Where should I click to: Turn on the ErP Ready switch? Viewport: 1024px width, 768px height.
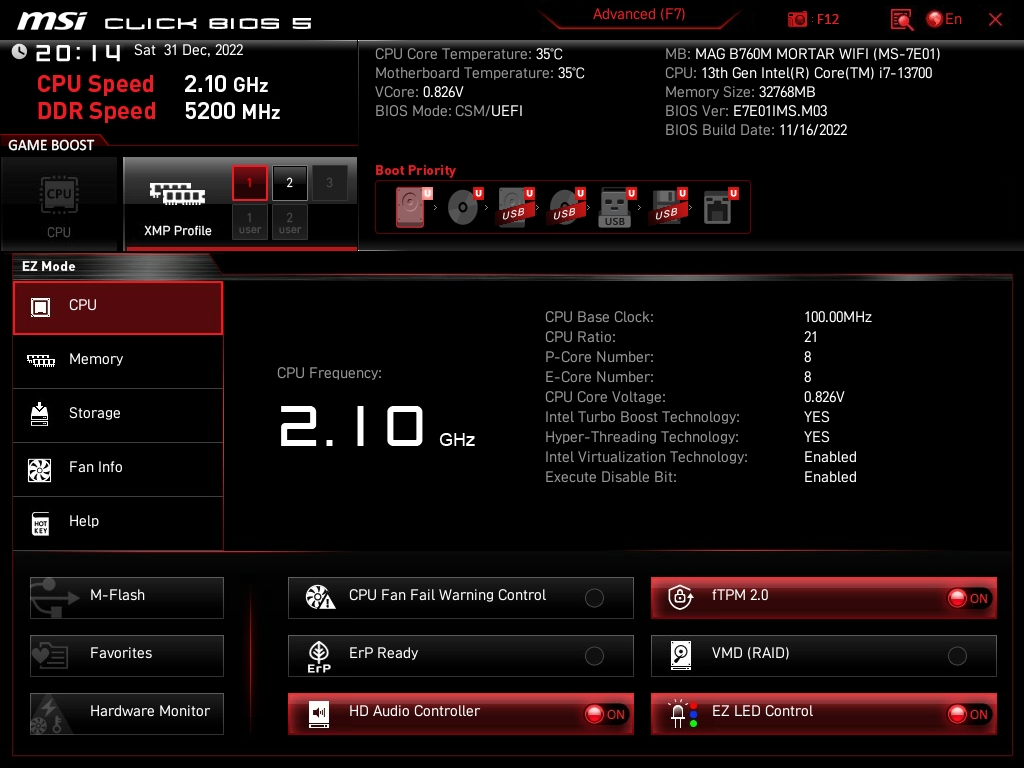[x=594, y=656]
